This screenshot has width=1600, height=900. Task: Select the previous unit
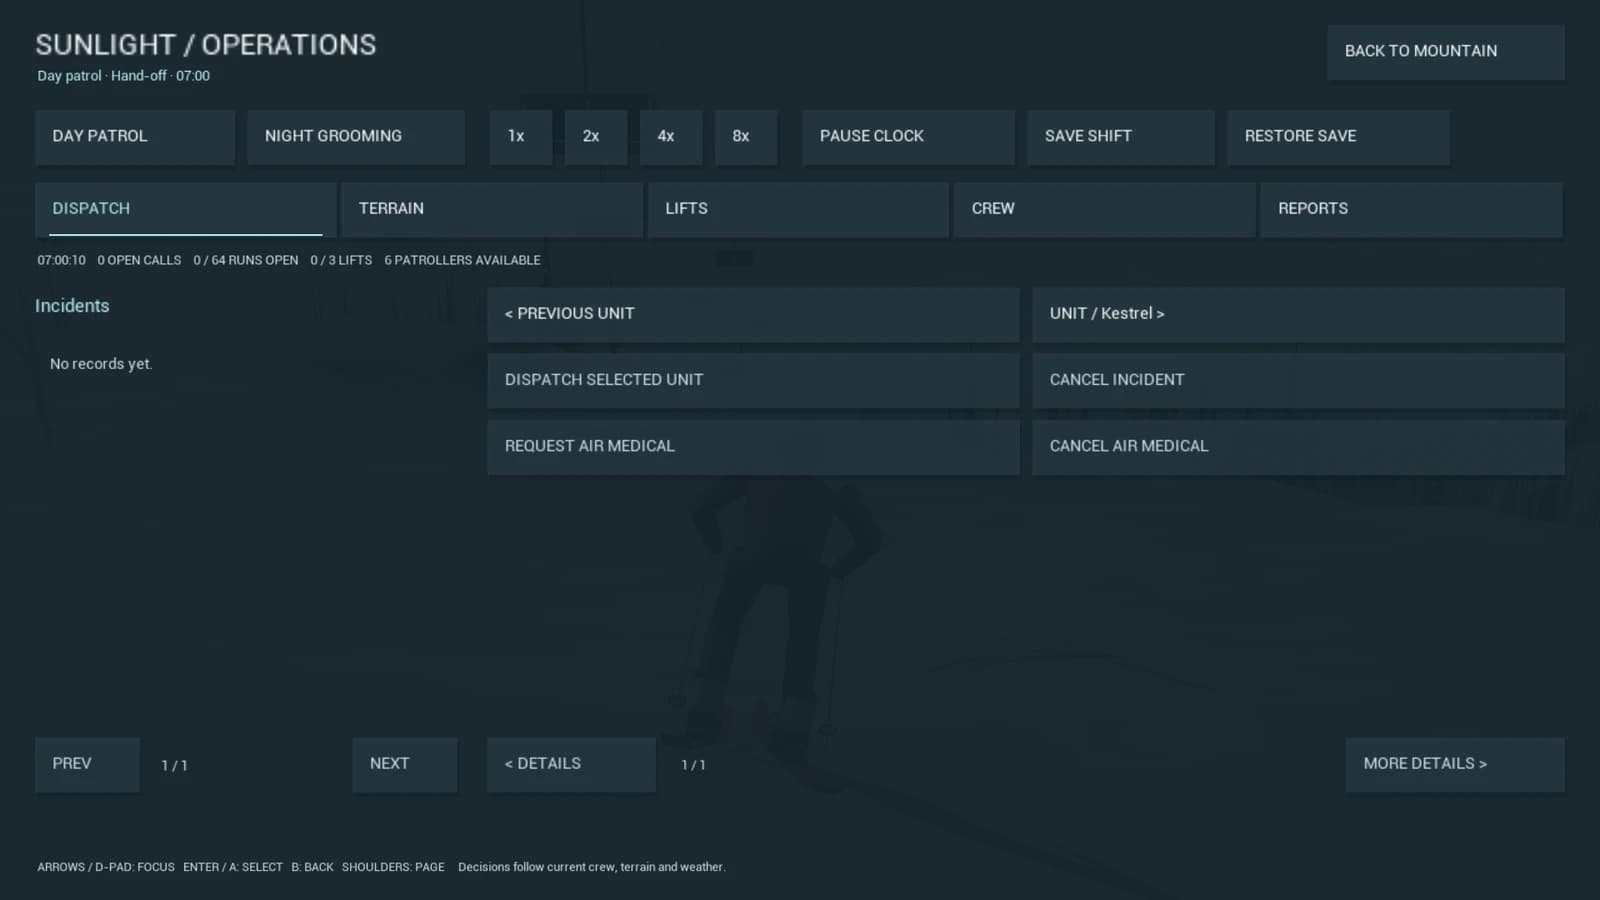(x=753, y=315)
